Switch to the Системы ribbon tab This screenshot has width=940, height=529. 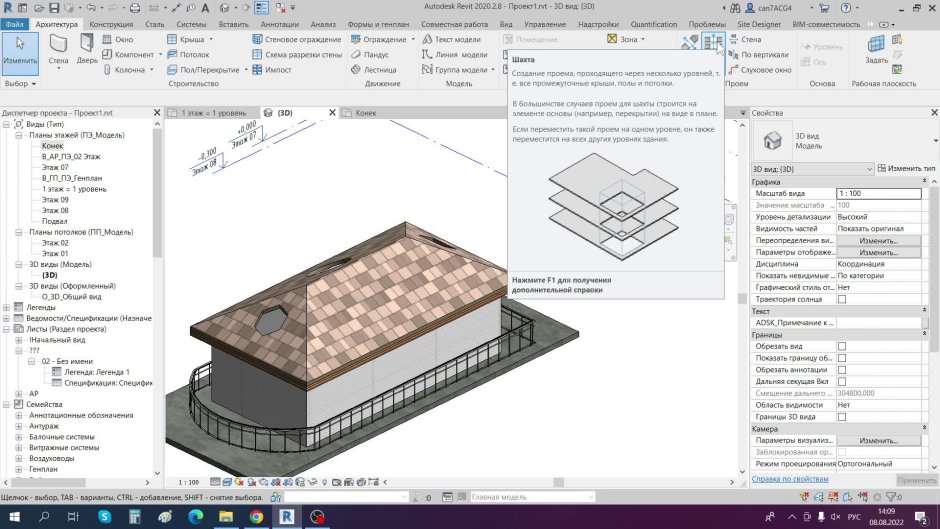click(191, 24)
